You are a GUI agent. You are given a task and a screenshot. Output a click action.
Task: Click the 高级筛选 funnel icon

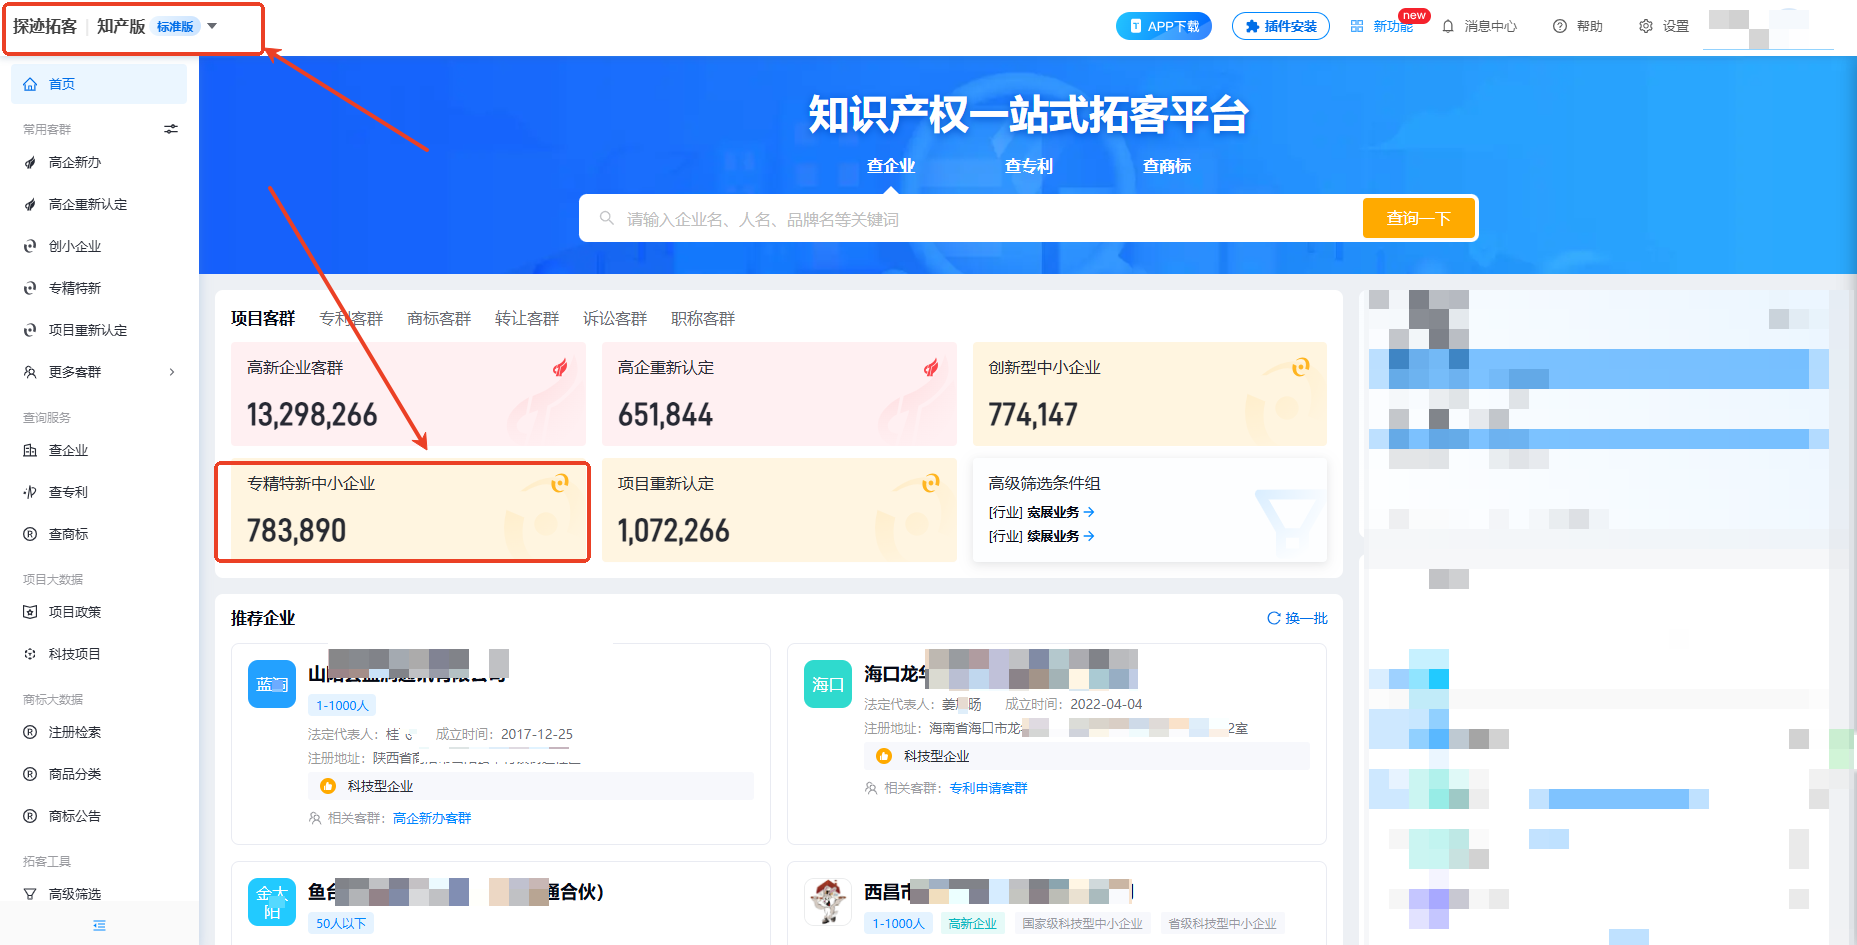(x=30, y=894)
